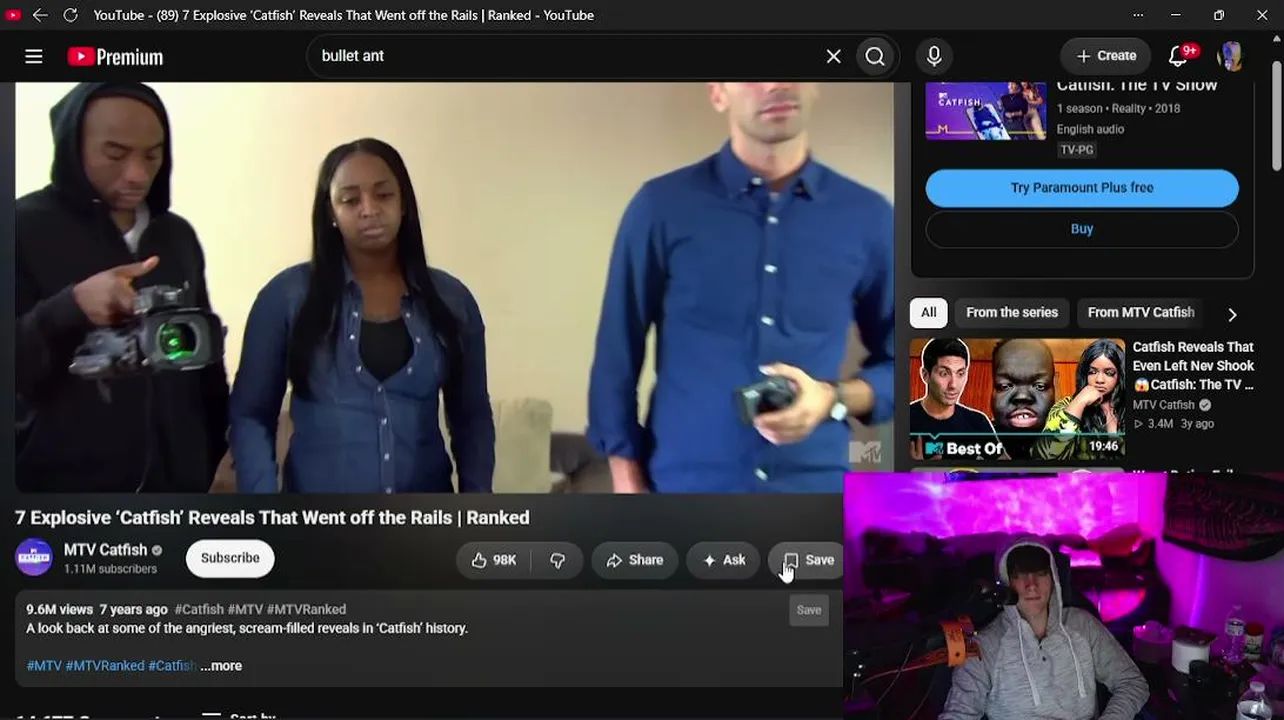Click '1 season • Reality • 2018' text
This screenshot has height=720, width=1284.
(x=1118, y=108)
